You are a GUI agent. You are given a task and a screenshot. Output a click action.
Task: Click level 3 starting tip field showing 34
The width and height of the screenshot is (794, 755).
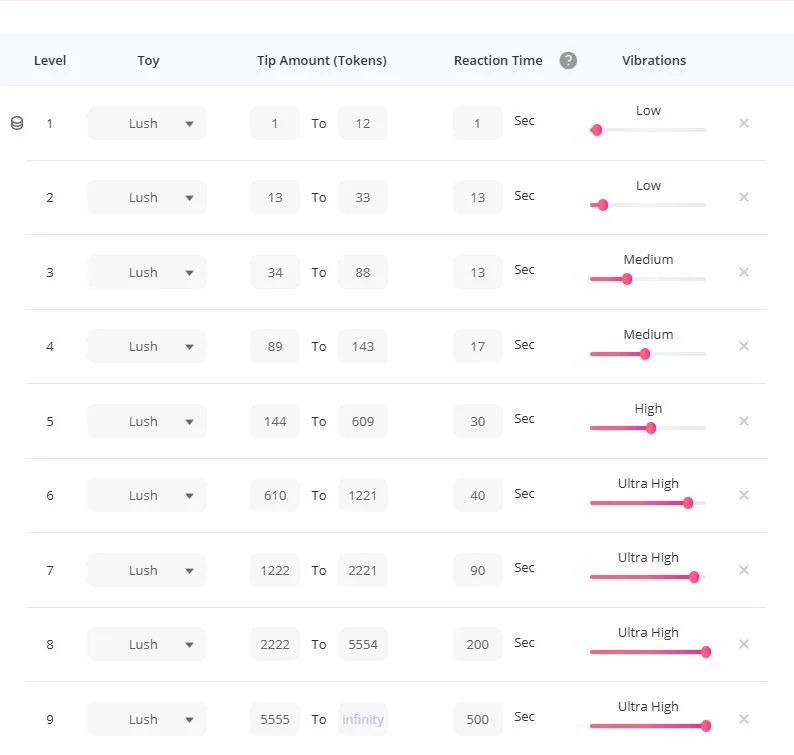point(275,272)
